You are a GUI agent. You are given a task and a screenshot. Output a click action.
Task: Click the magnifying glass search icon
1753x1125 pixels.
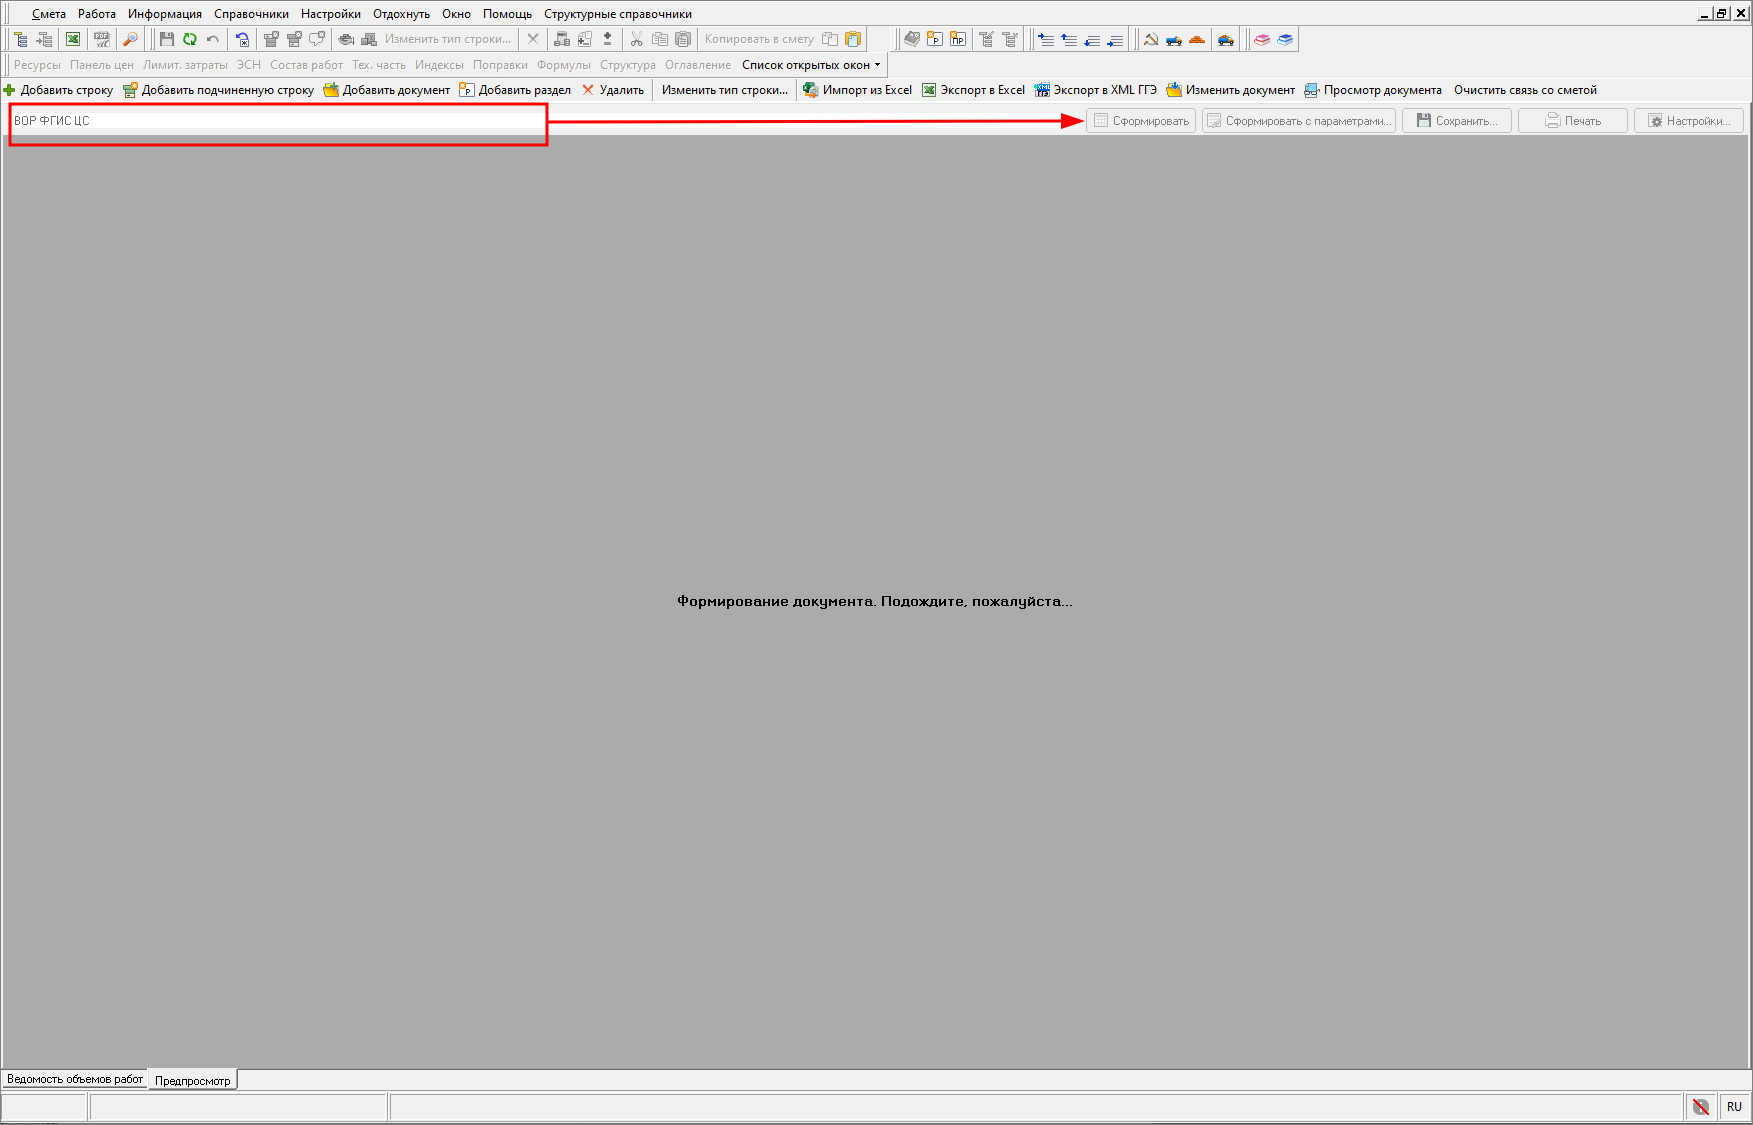[130, 39]
